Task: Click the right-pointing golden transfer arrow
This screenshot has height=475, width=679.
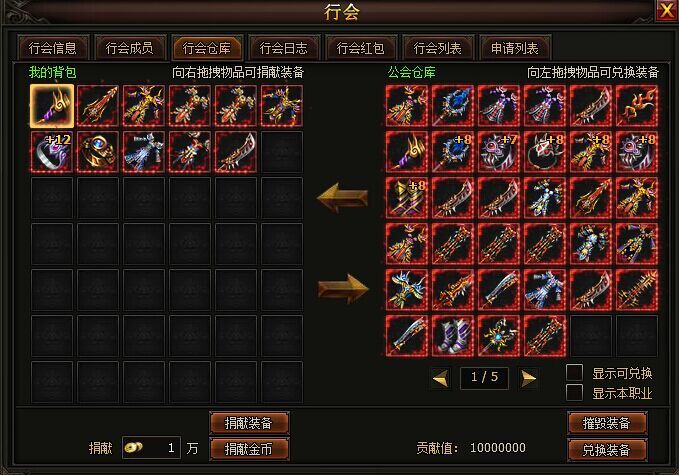Action: [343, 289]
